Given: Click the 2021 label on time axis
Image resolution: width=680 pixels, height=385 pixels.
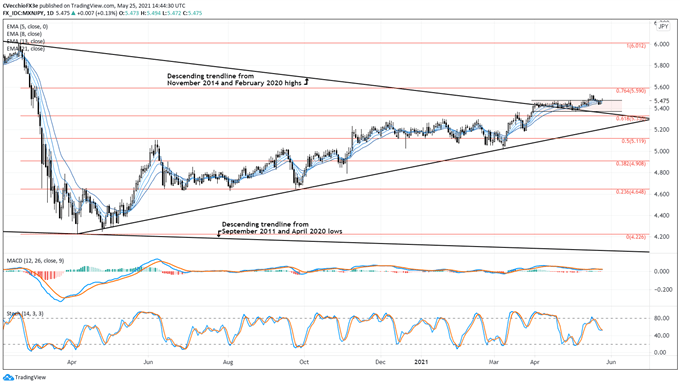Looking at the screenshot, I should [421, 362].
